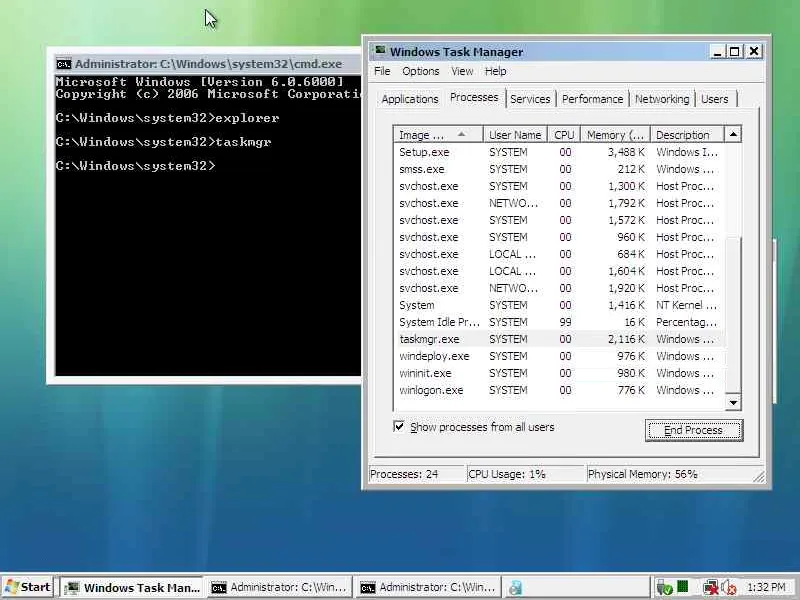This screenshot has height=600, width=800.
Task: Select svchost.exe using 960 K
Action: [559, 237]
